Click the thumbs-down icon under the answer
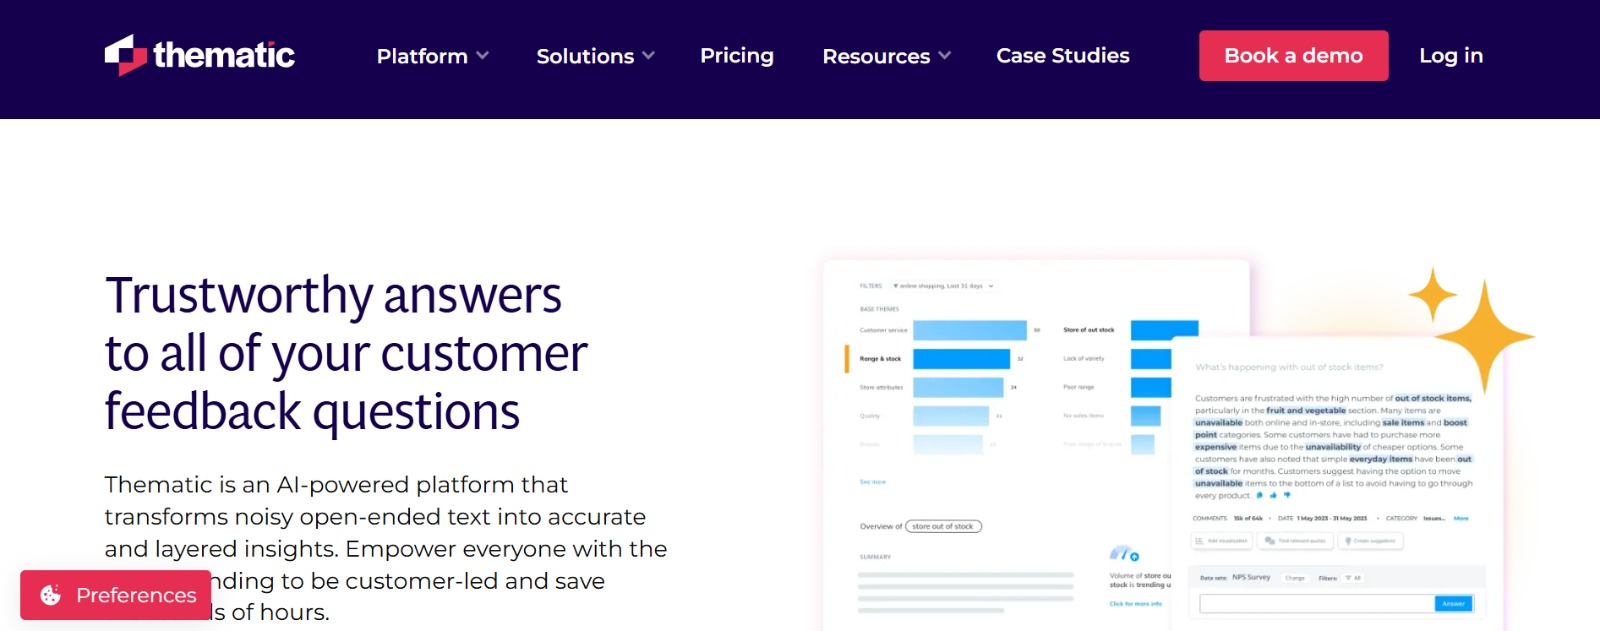Image resolution: width=1600 pixels, height=631 pixels. tap(1287, 495)
